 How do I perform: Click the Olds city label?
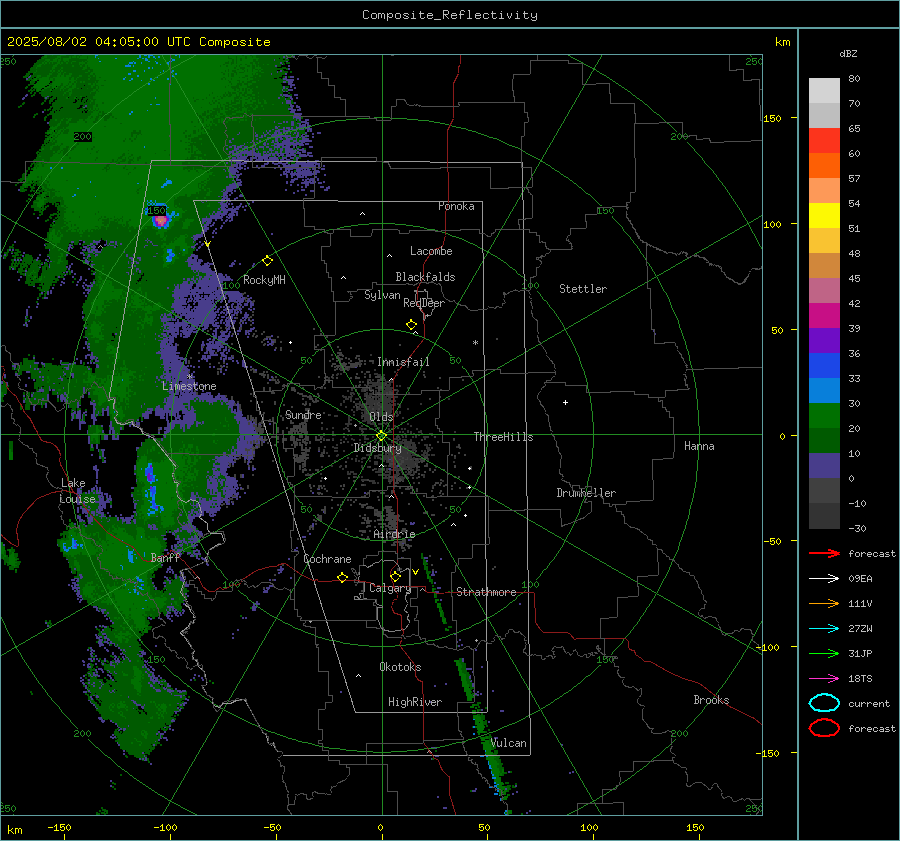pos(381,417)
